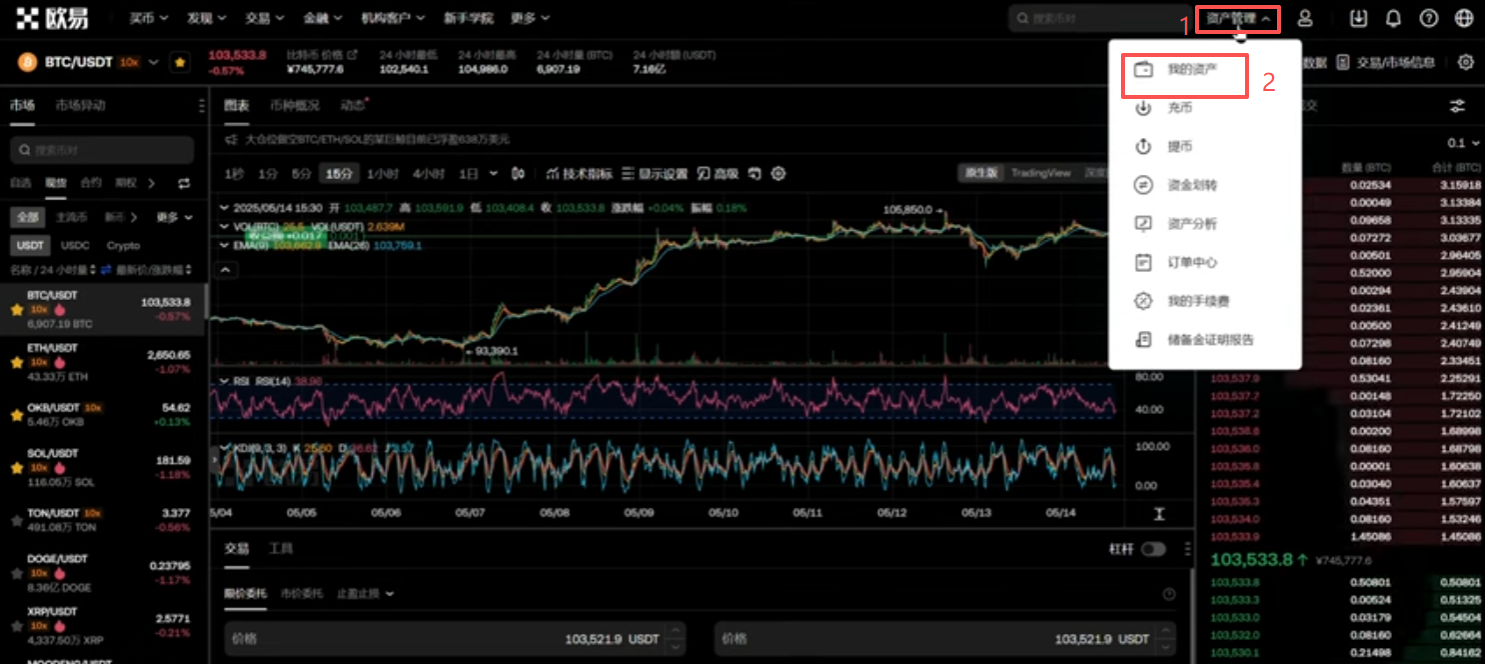The image size is (1485, 664).
Task: Open chart settings gear in toolbar
Action: (x=778, y=173)
